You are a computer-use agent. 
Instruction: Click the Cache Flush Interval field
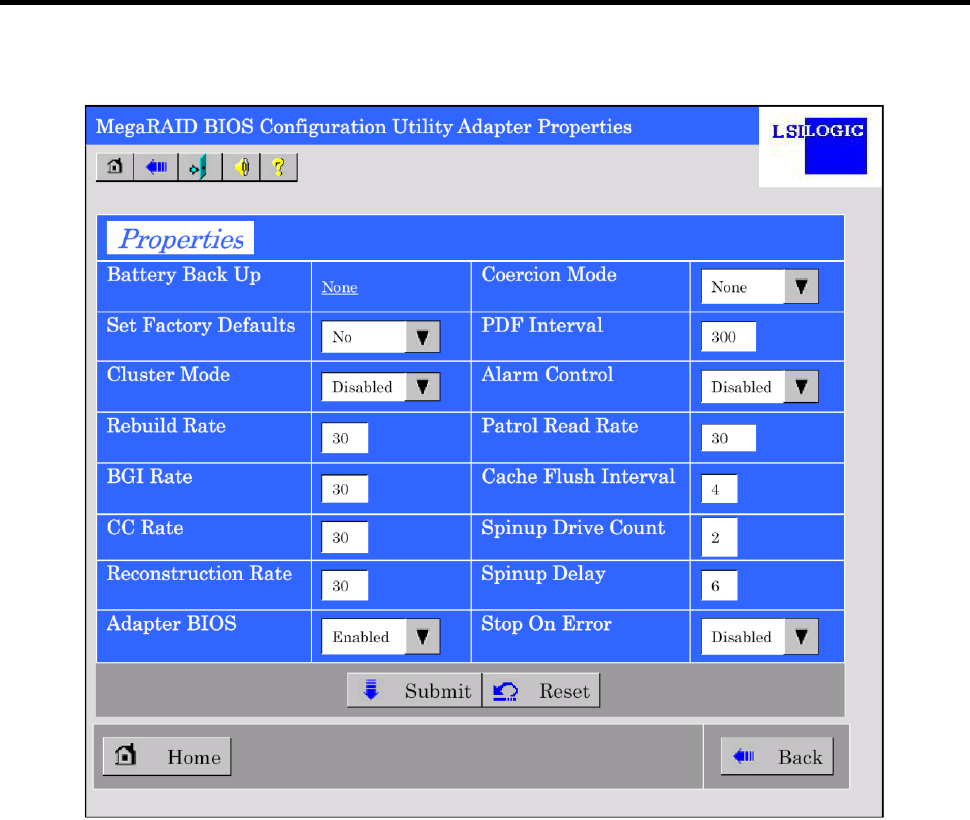719,489
